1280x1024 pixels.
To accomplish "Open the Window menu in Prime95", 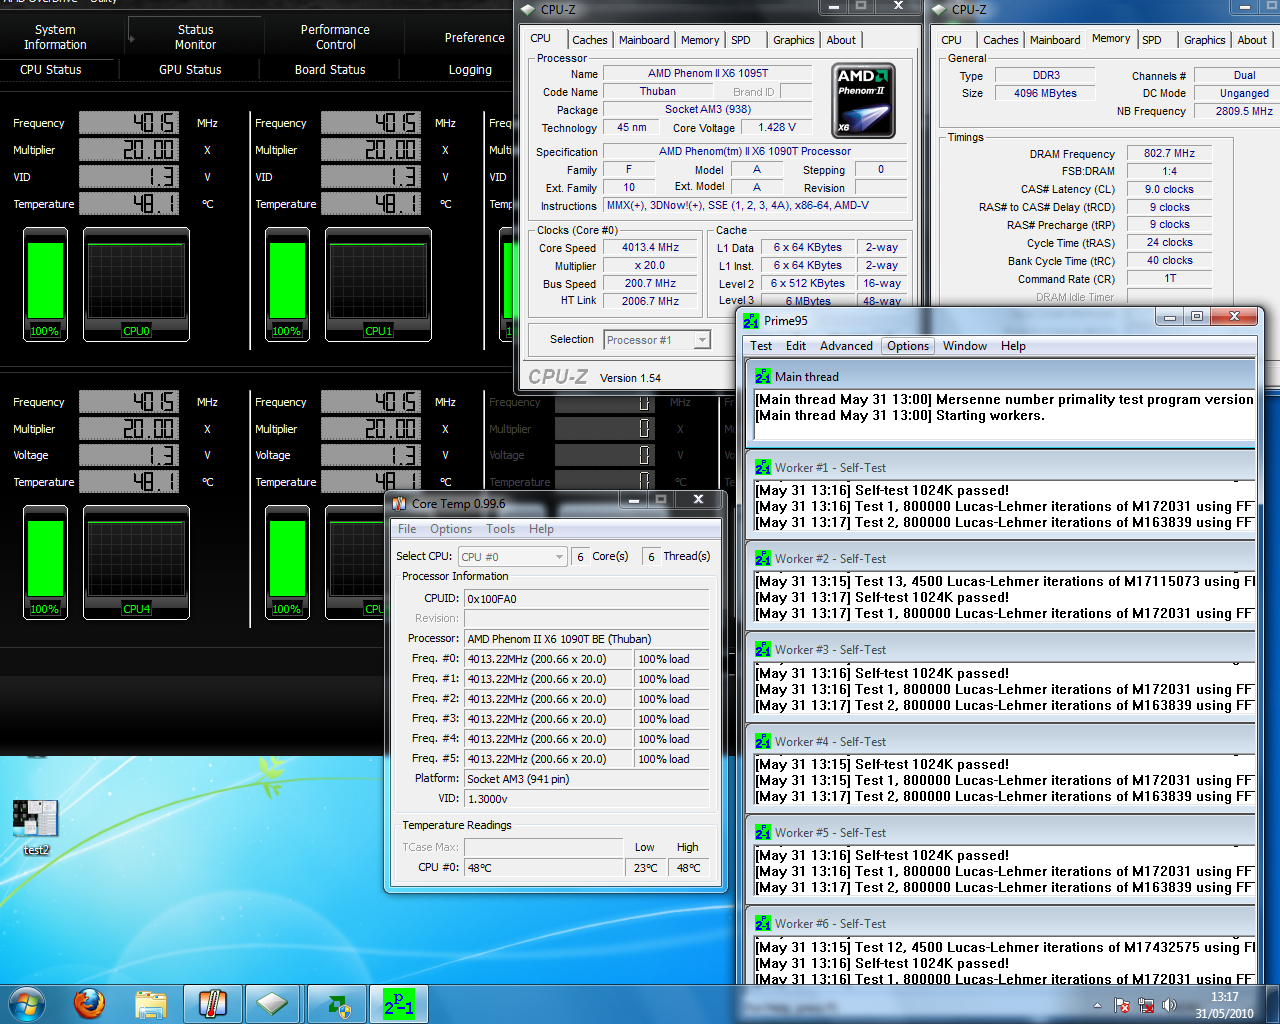I will point(965,346).
